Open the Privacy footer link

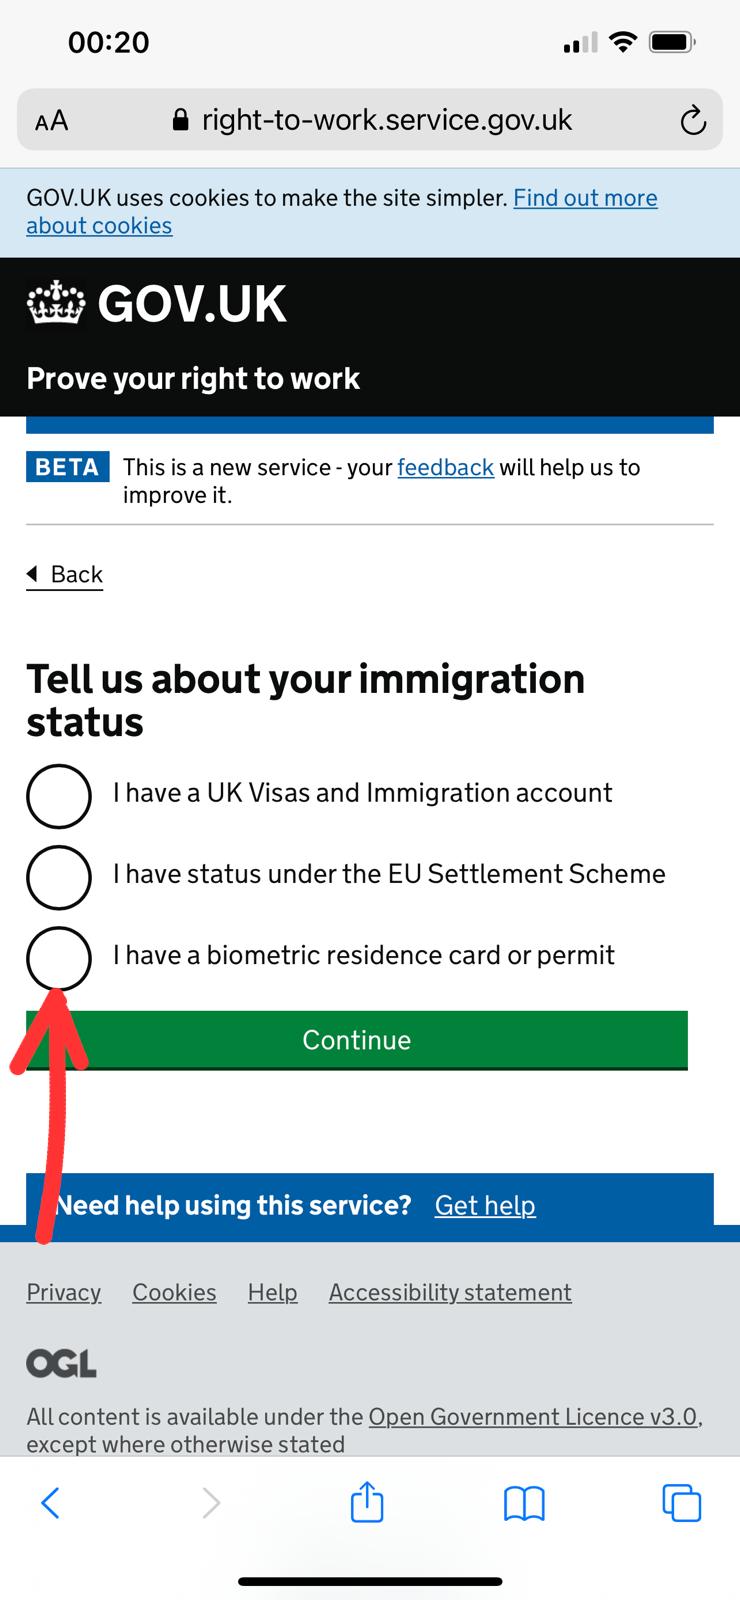point(63,1292)
